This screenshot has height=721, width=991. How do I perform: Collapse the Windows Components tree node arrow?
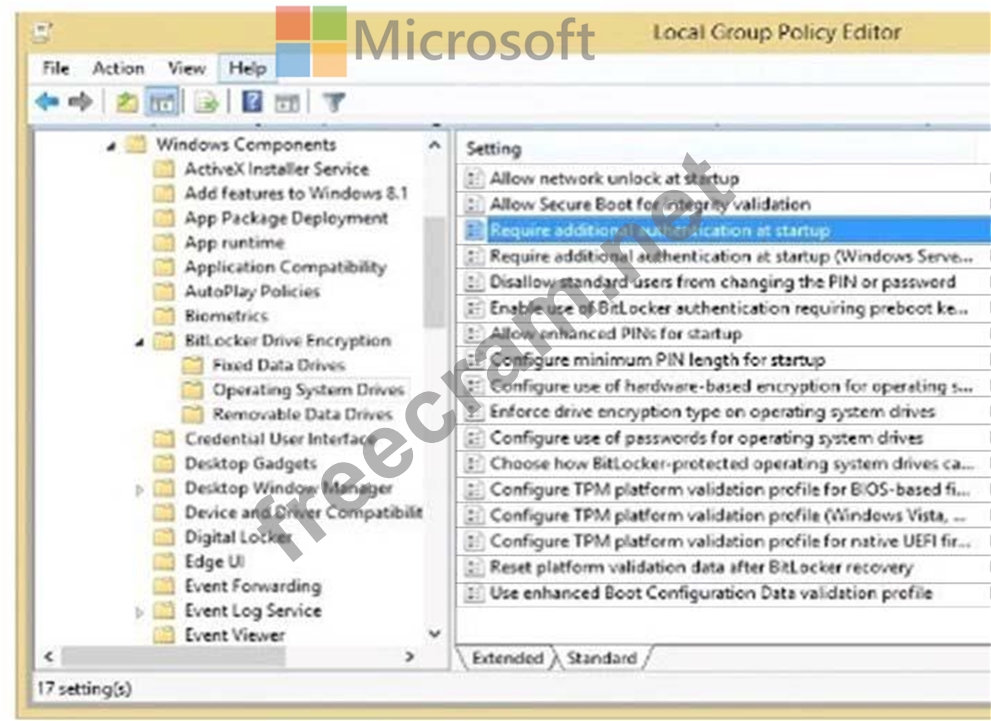111,147
